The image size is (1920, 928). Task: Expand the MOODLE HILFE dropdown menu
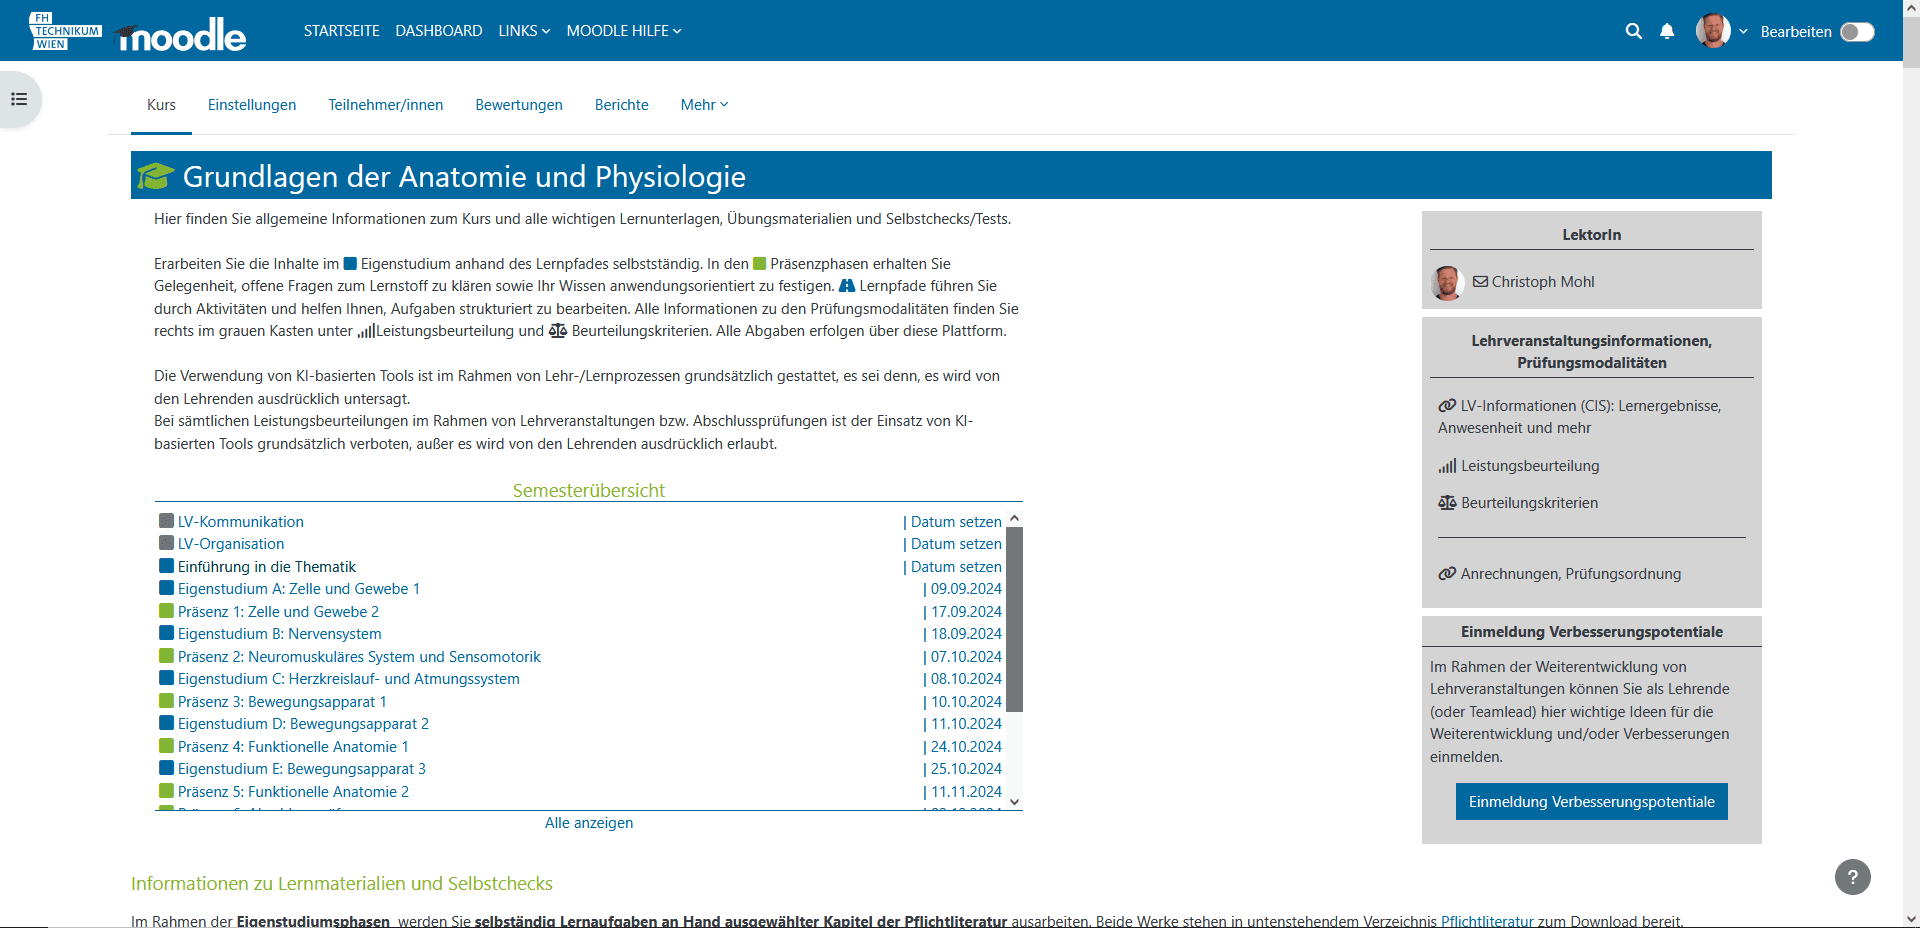click(x=624, y=31)
